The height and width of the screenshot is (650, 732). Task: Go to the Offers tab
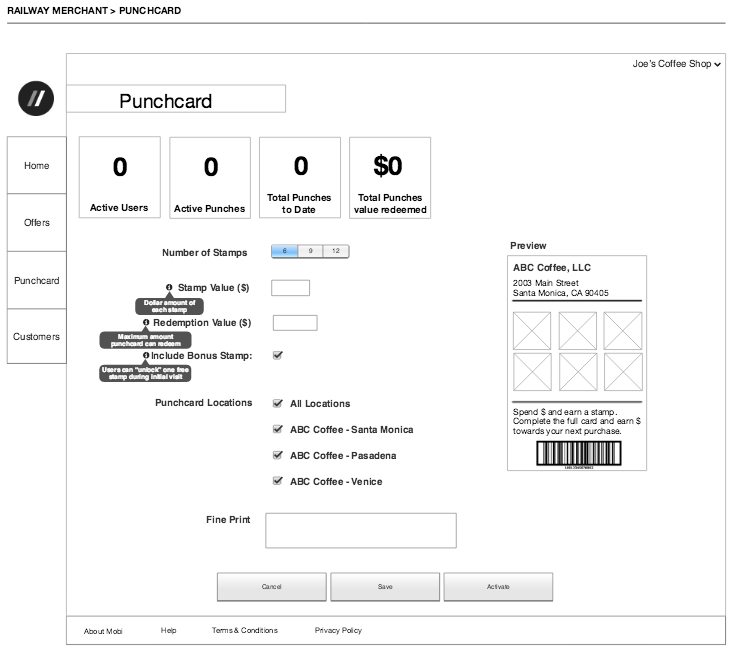[x=37, y=223]
